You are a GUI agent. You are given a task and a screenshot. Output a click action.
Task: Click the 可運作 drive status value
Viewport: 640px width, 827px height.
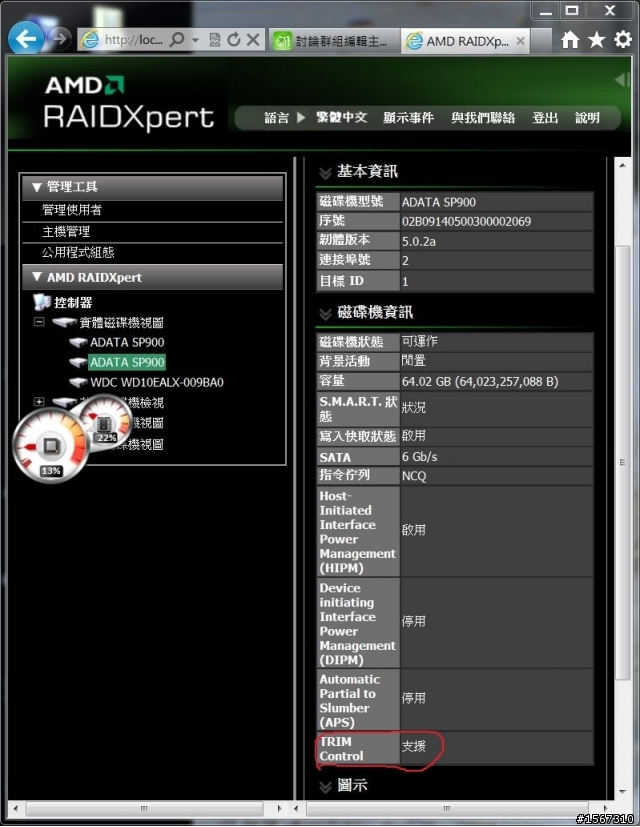pyautogui.click(x=420, y=341)
